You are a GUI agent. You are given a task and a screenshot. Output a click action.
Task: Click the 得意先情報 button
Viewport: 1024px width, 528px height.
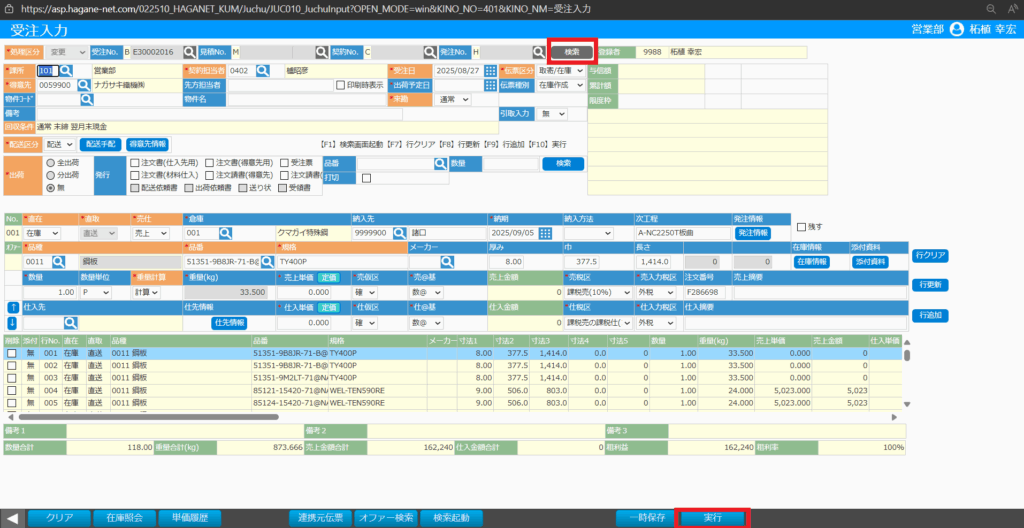148,144
